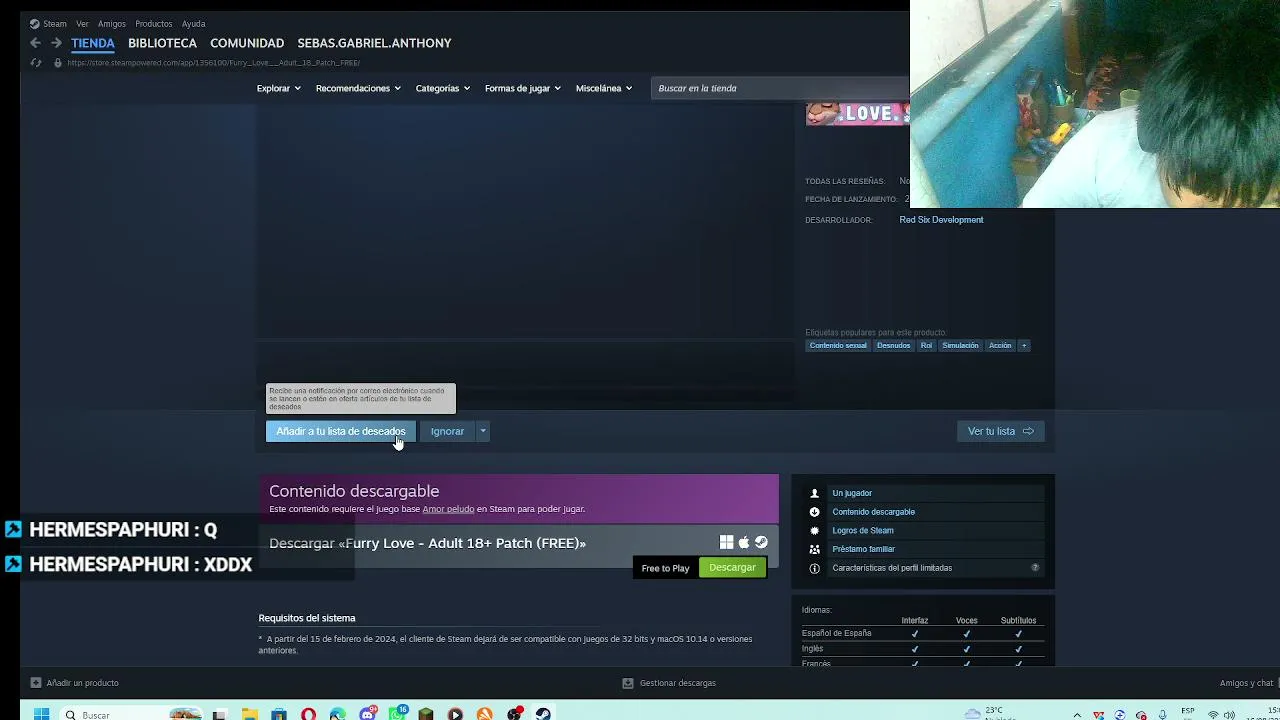Go back using the back arrow
Viewport: 1280px width, 720px height.
35,43
